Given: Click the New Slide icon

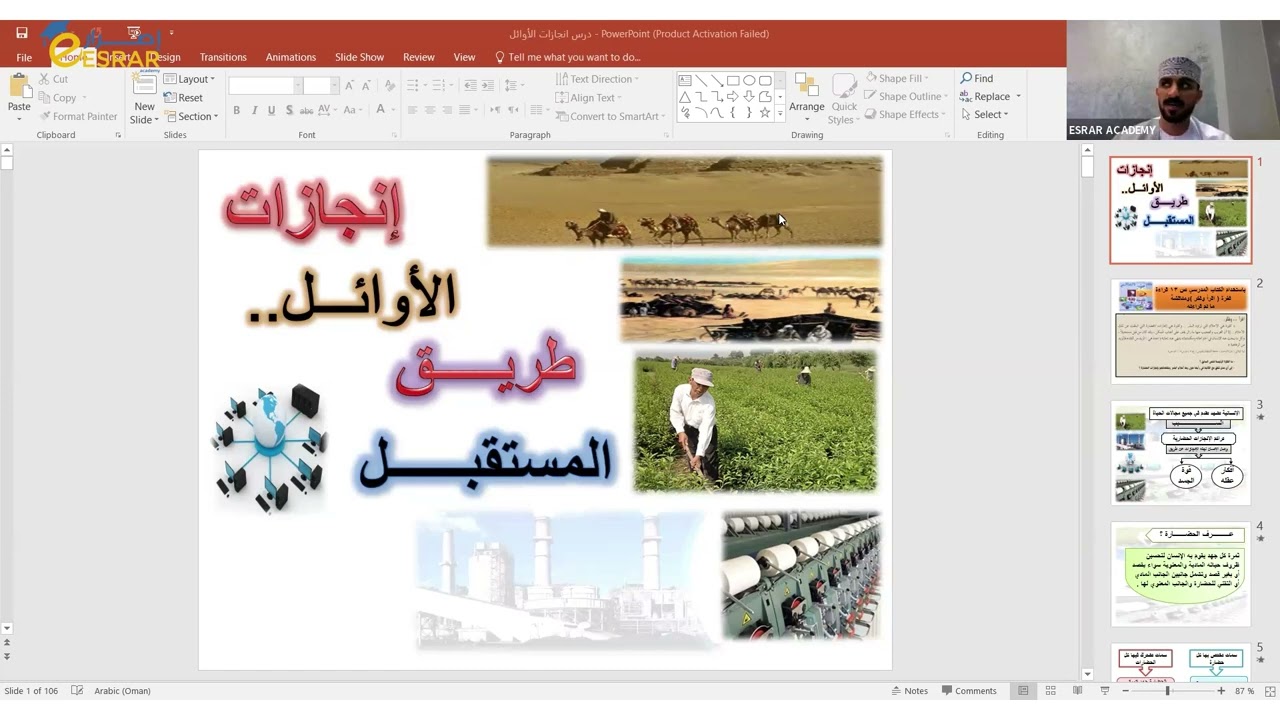Looking at the screenshot, I should [144, 85].
